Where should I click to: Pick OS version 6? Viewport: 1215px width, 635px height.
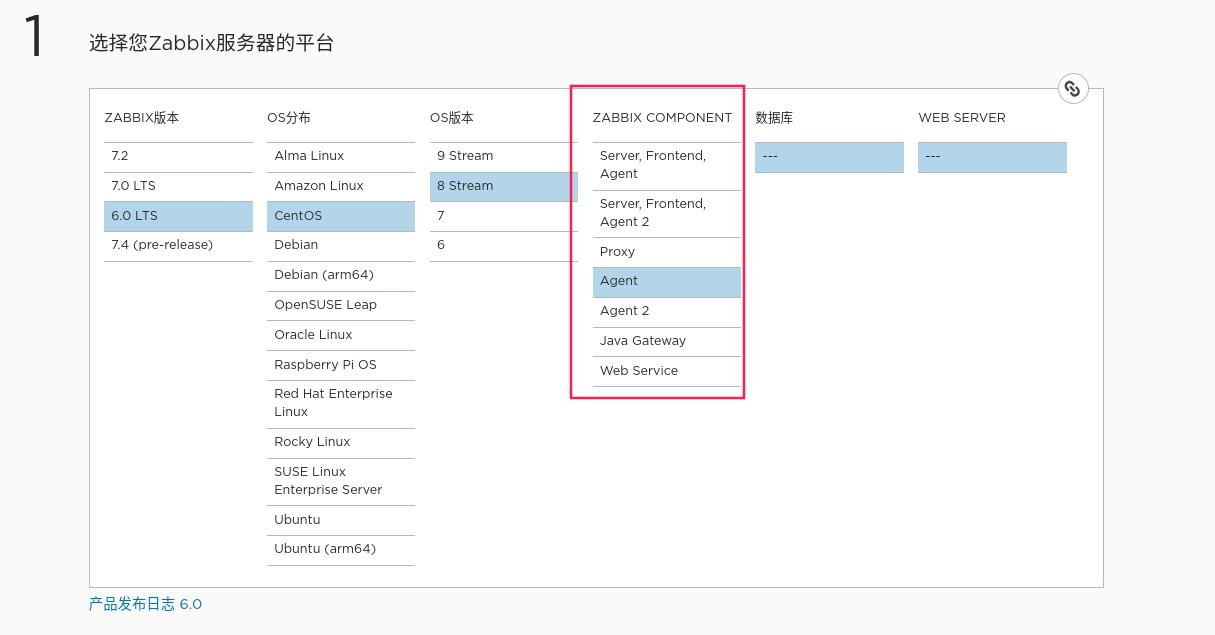(x=504, y=246)
